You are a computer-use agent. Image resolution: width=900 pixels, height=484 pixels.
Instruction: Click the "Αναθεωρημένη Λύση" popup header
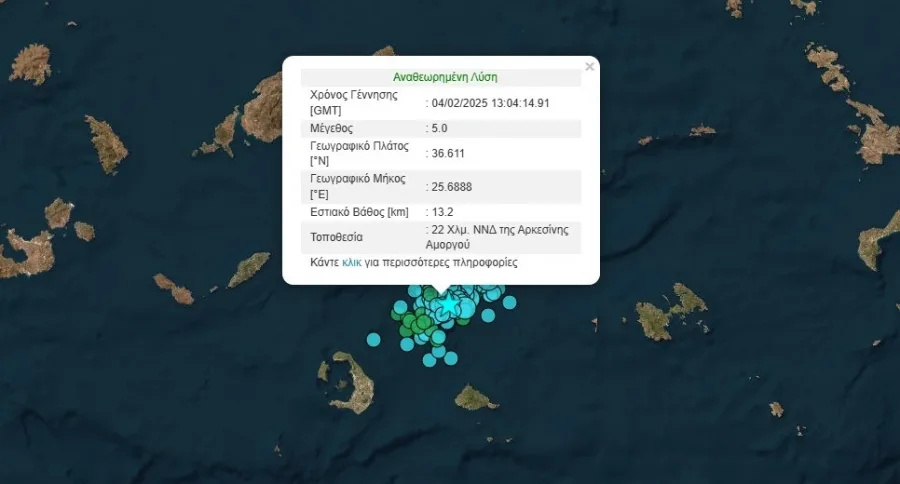[445, 76]
